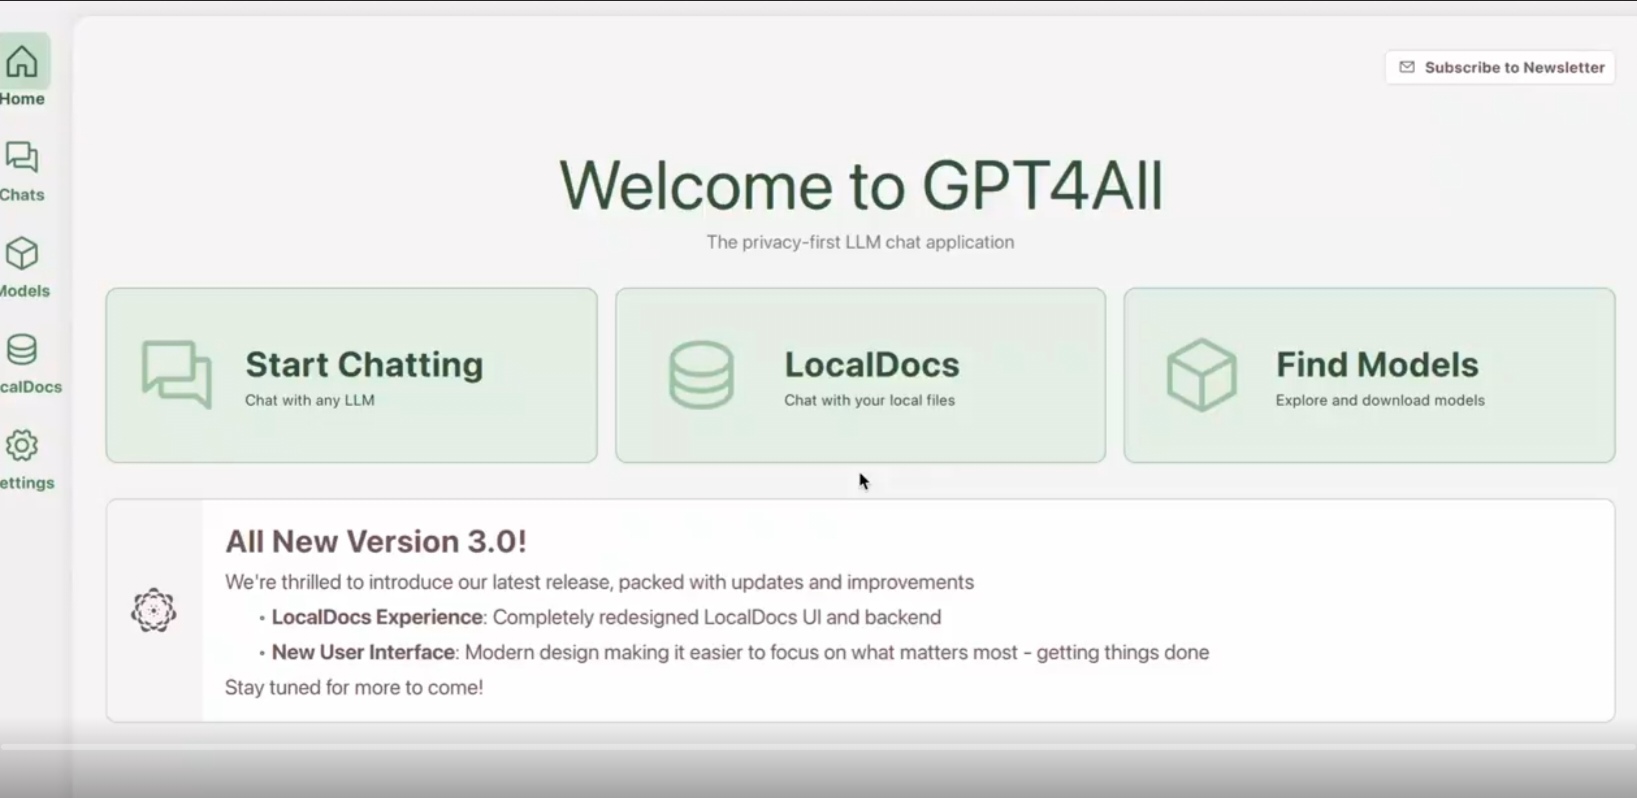
Task: Click the LocalDocs label in sidebar
Action: [x=31, y=387]
